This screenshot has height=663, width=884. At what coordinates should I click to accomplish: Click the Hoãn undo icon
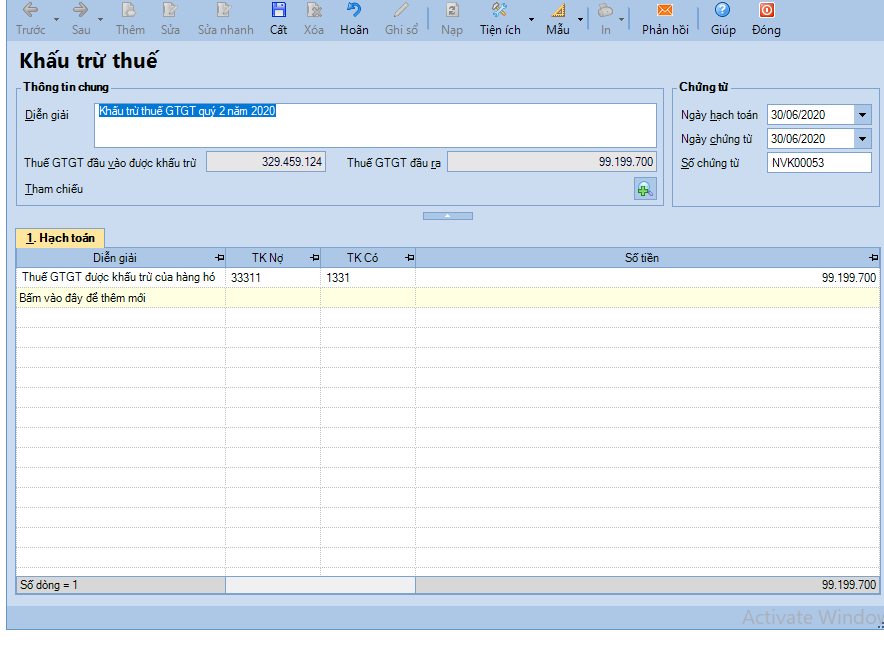pyautogui.click(x=354, y=10)
